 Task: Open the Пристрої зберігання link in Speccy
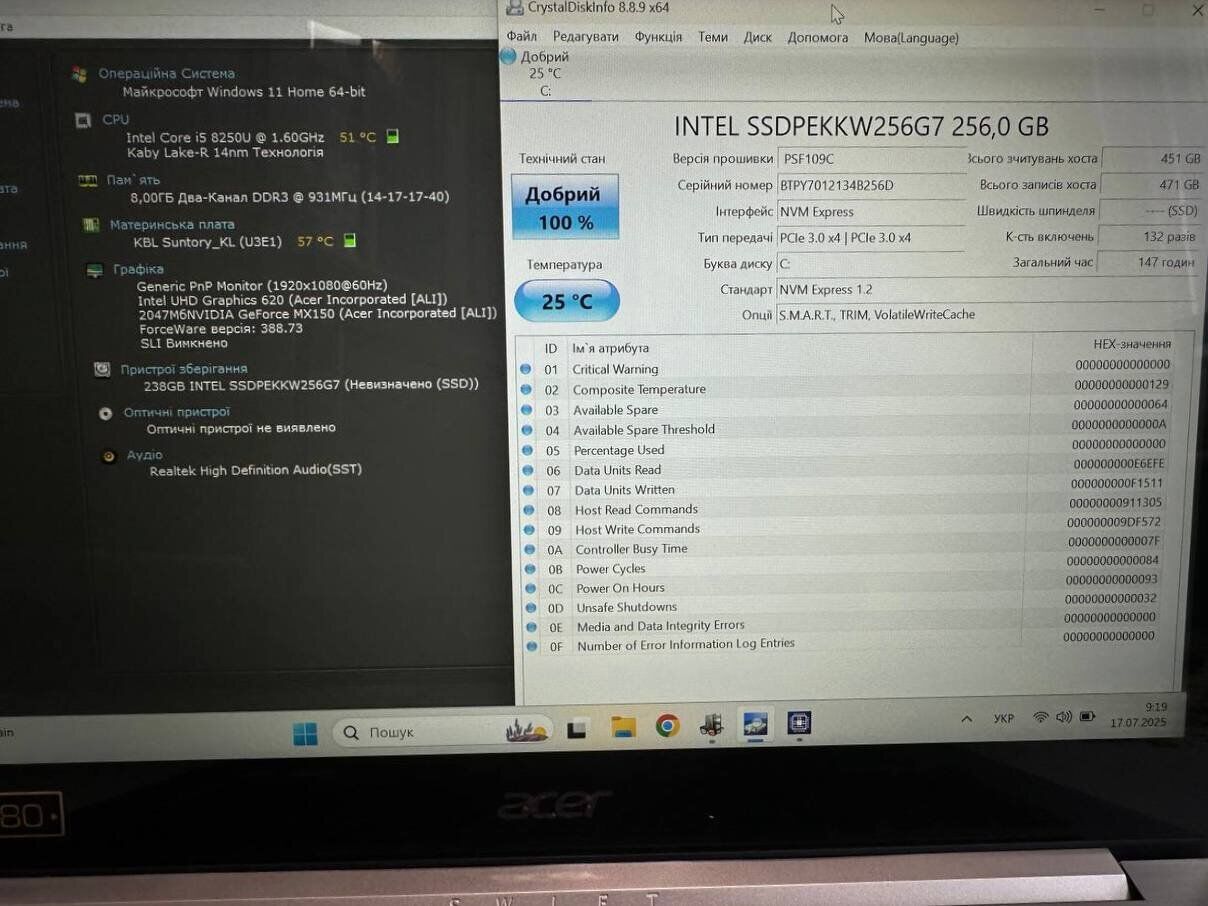[183, 369]
